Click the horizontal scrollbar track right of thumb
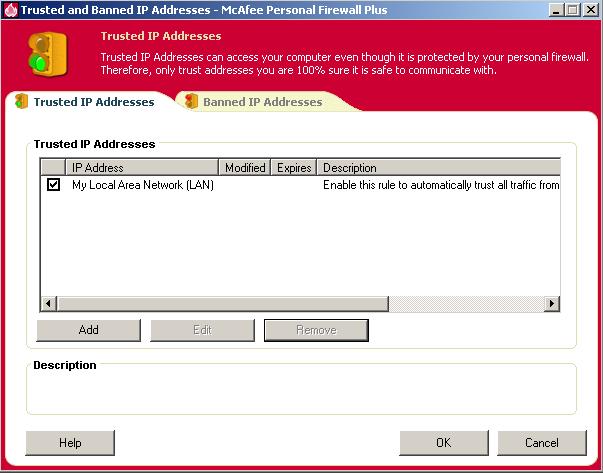Image resolution: width=603 pixels, height=473 pixels. 466,303
